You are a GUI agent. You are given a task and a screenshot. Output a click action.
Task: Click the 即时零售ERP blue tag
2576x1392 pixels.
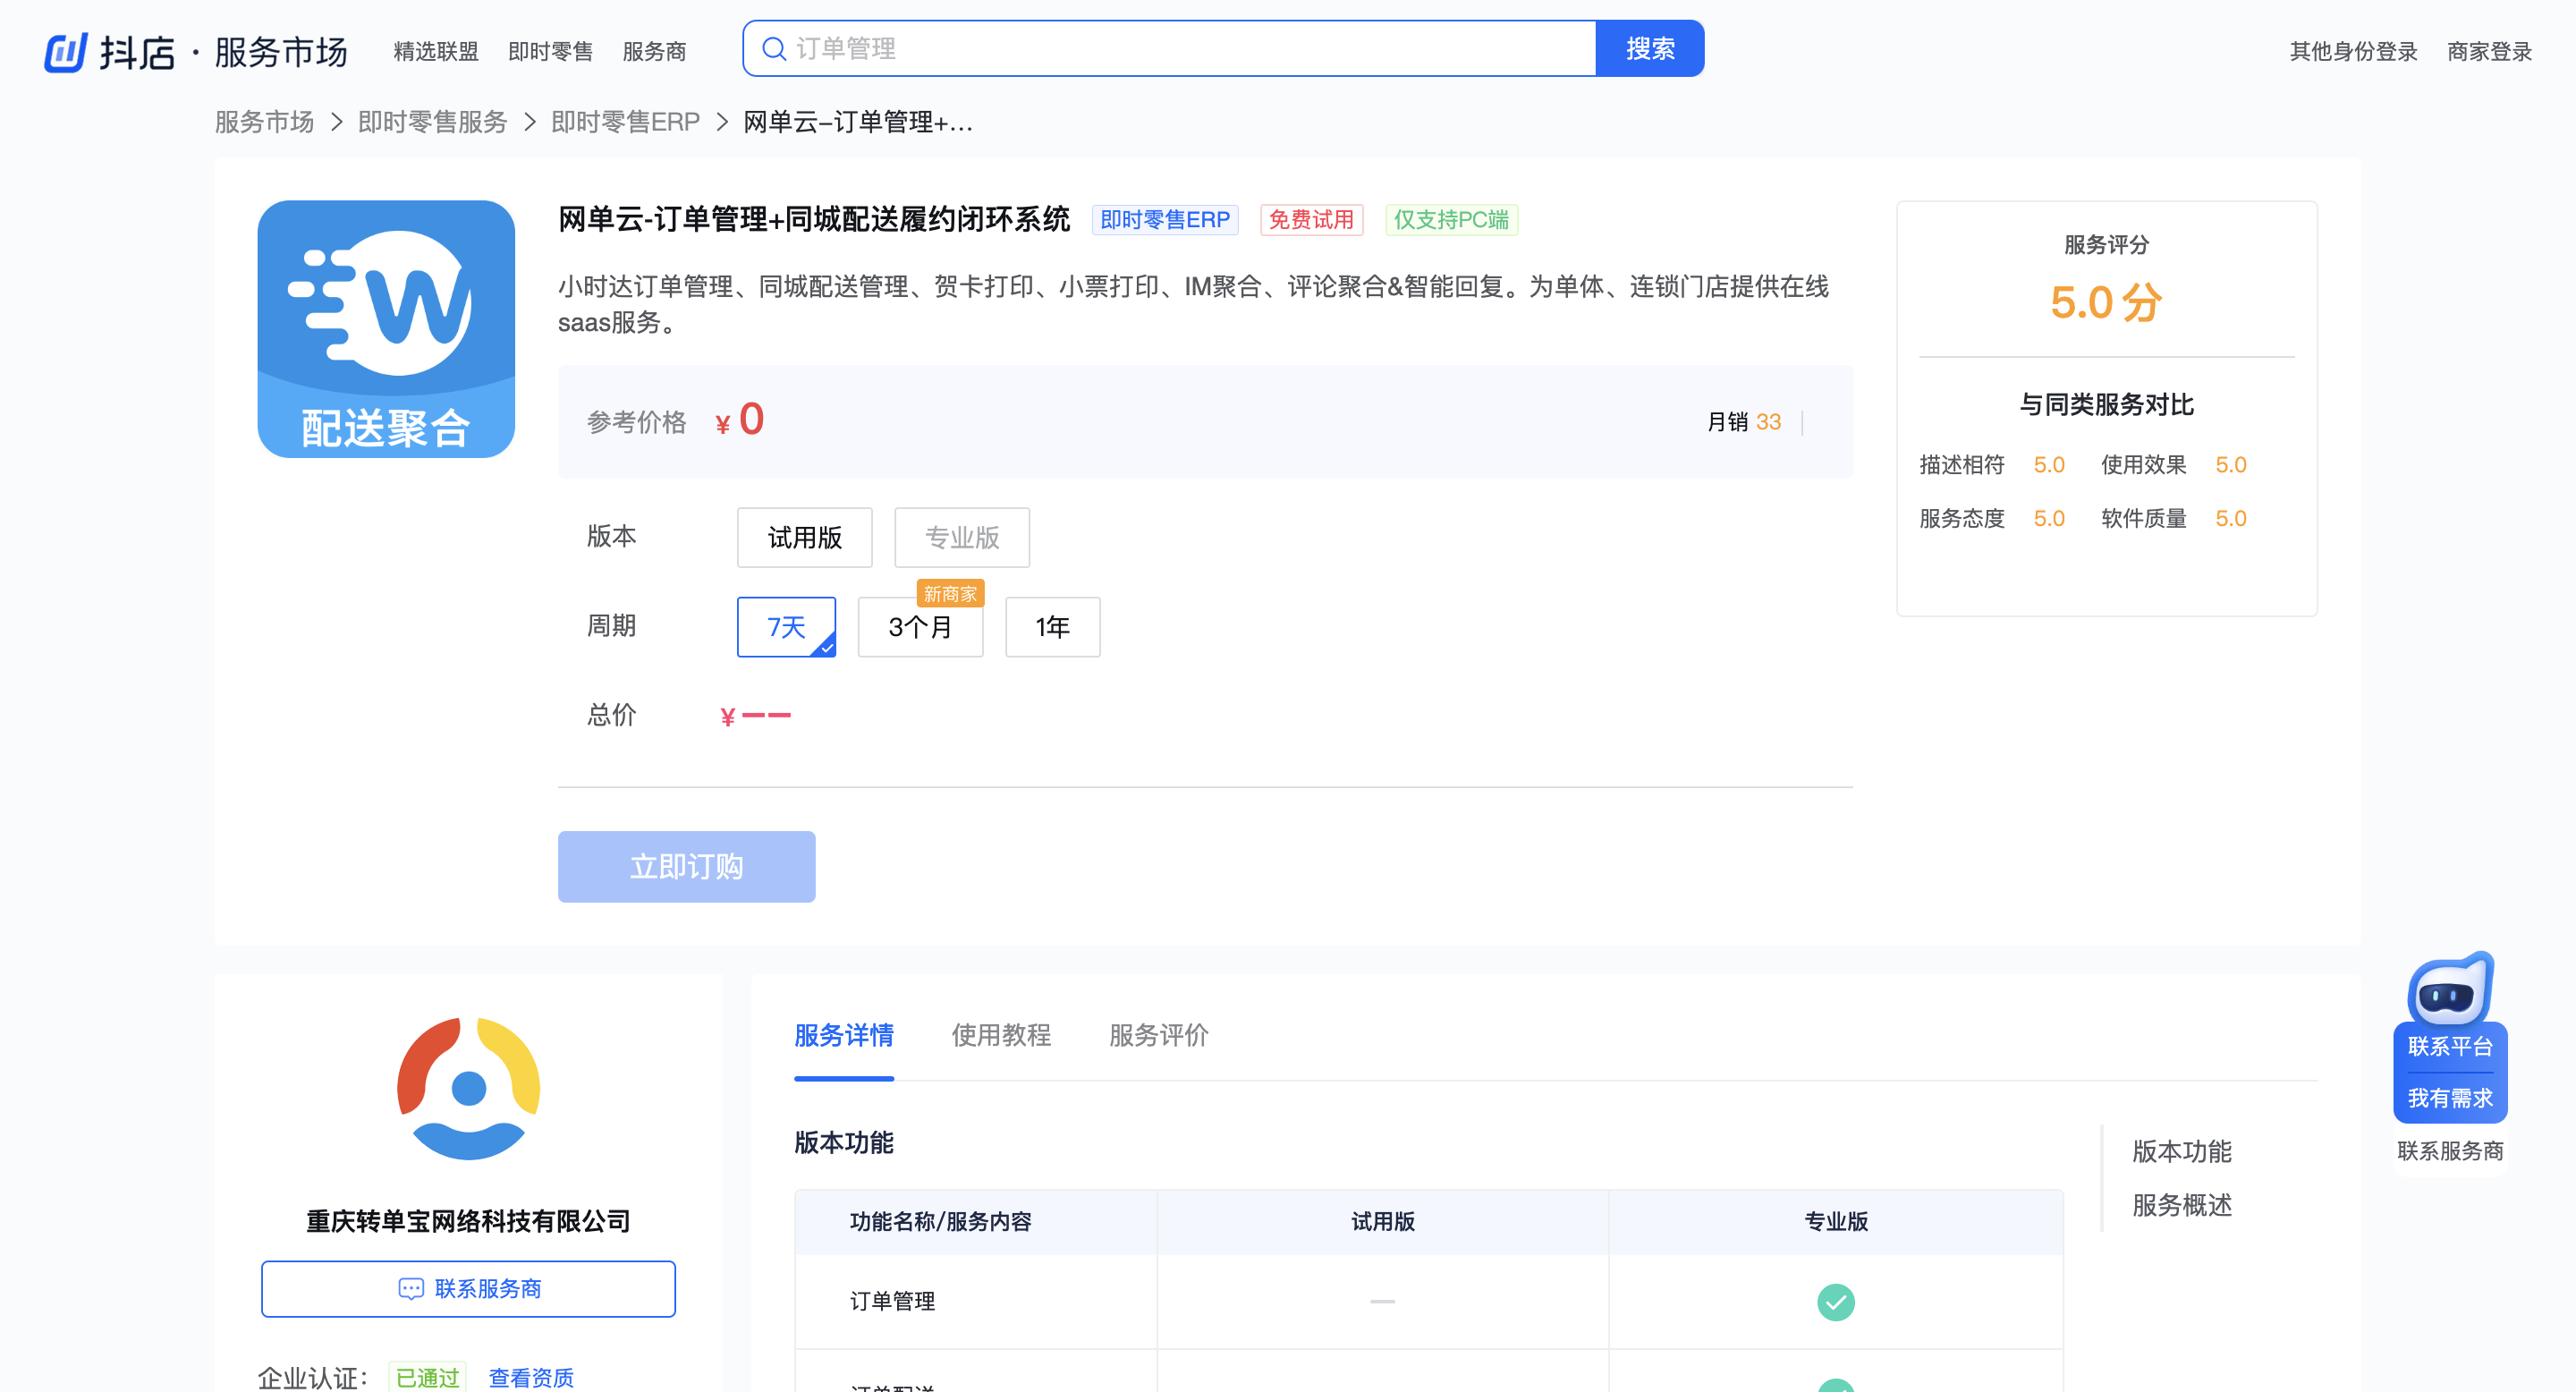(1165, 220)
